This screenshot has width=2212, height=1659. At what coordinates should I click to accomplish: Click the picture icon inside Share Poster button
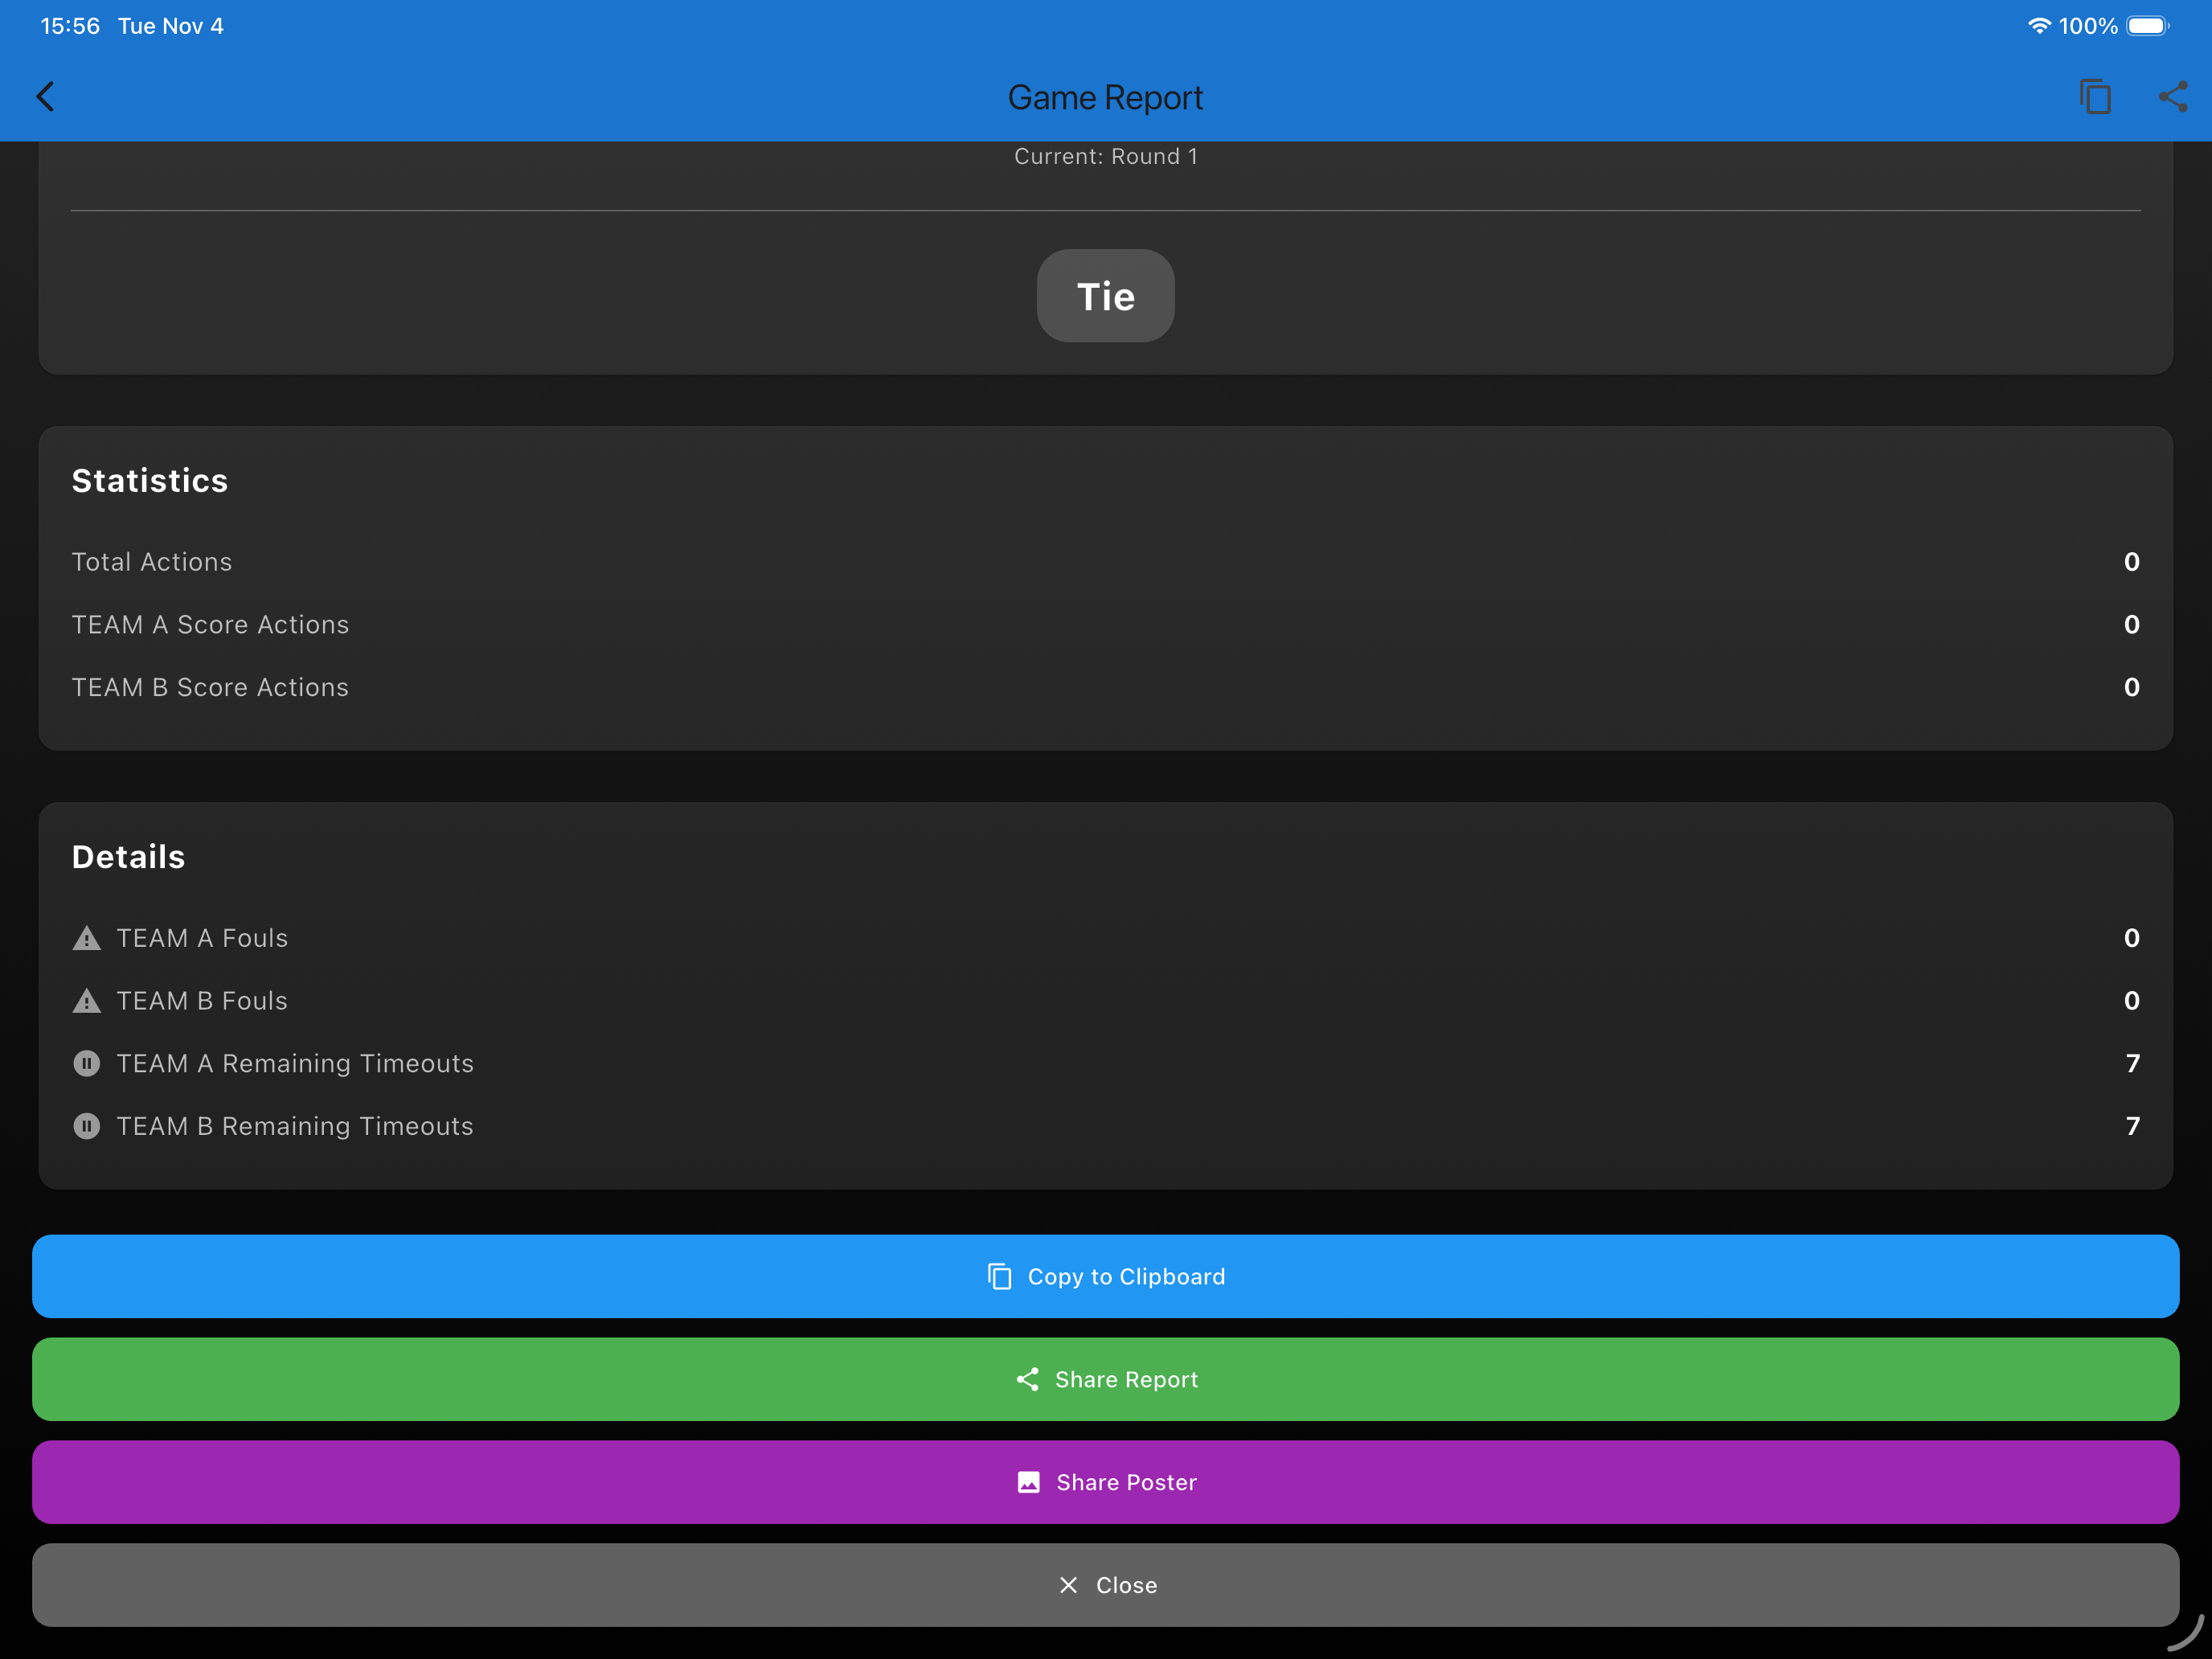coord(1029,1482)
